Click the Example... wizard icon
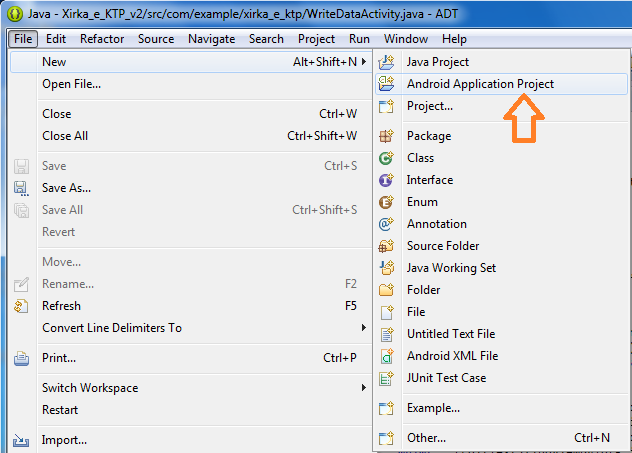This screenshot has width=632, height=453. click(x=386, y=408)
